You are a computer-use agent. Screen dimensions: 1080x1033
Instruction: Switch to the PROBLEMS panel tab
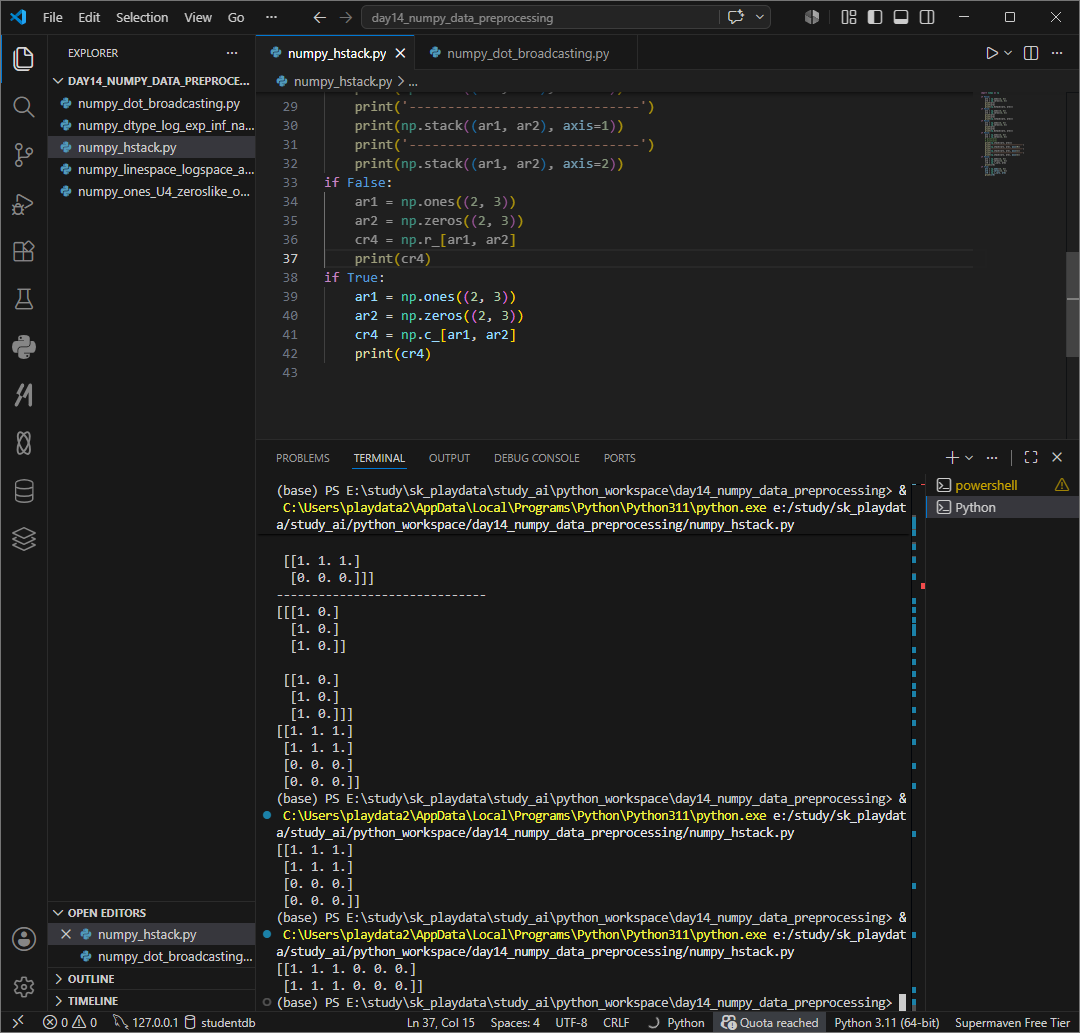pos(302,458)
